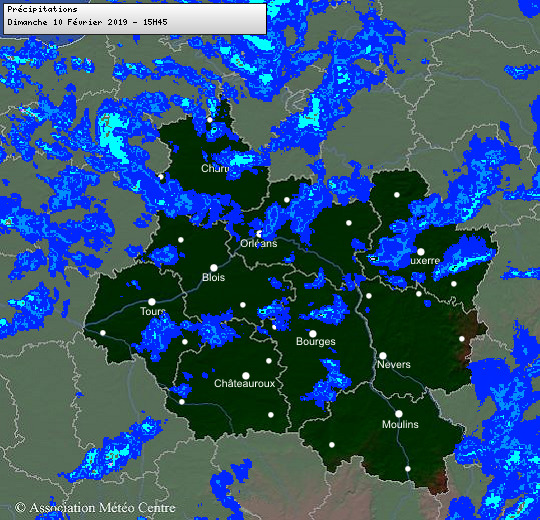
Task: Click the date line Dimanche 10 Février 2019
Action: click(x=68, y=22)
